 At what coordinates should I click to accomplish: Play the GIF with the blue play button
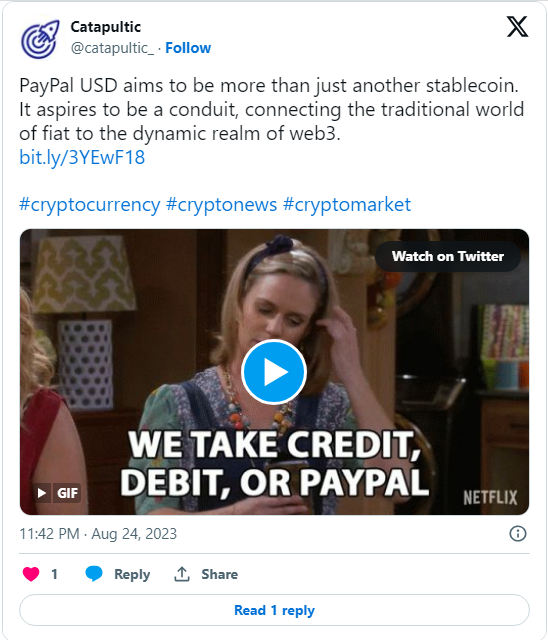point(274,371)
